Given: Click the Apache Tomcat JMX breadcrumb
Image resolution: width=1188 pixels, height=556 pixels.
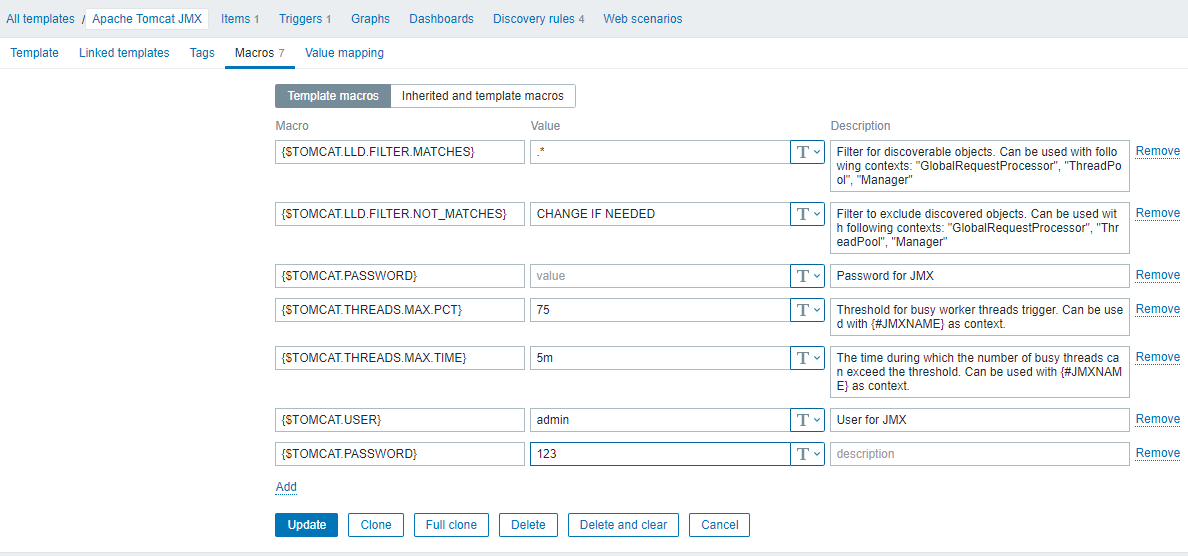Looking at the screenshot, I should pos(147,19).
